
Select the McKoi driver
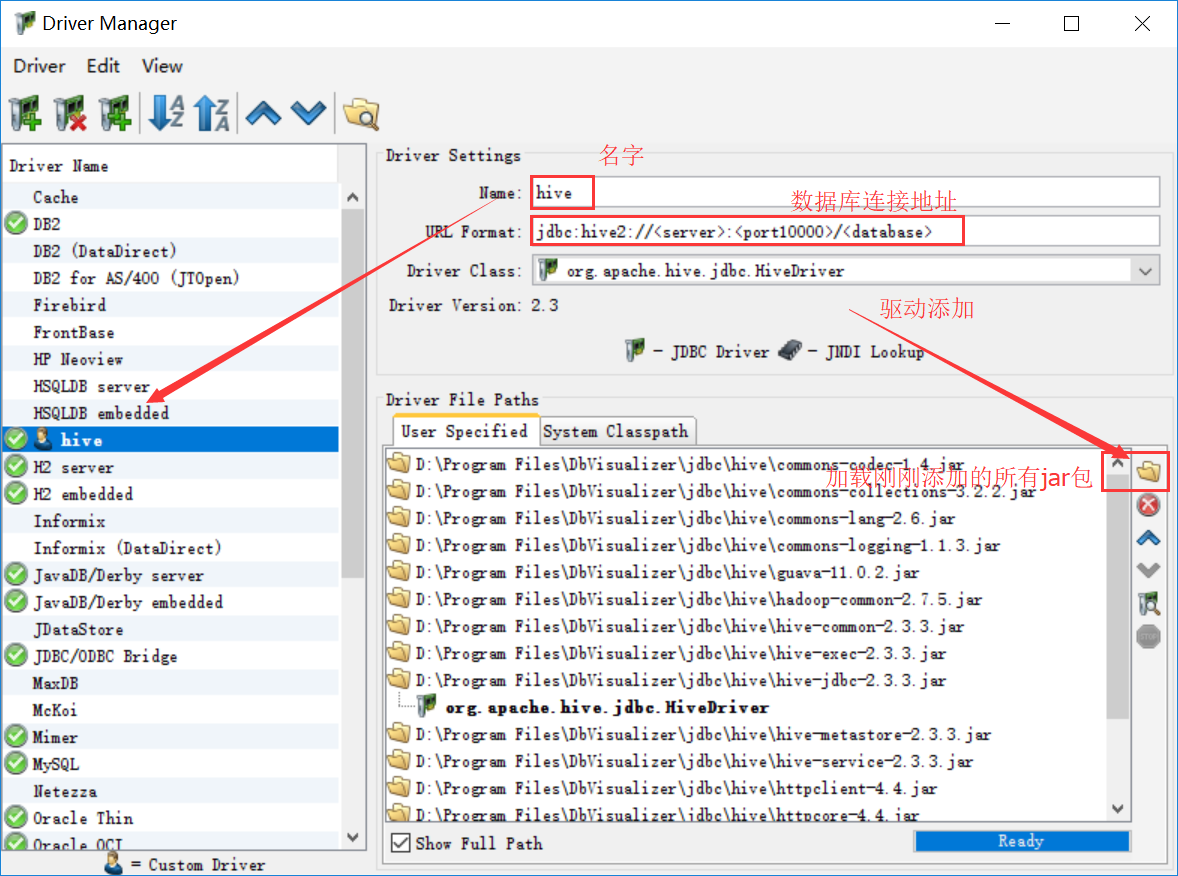click(171, 710)
